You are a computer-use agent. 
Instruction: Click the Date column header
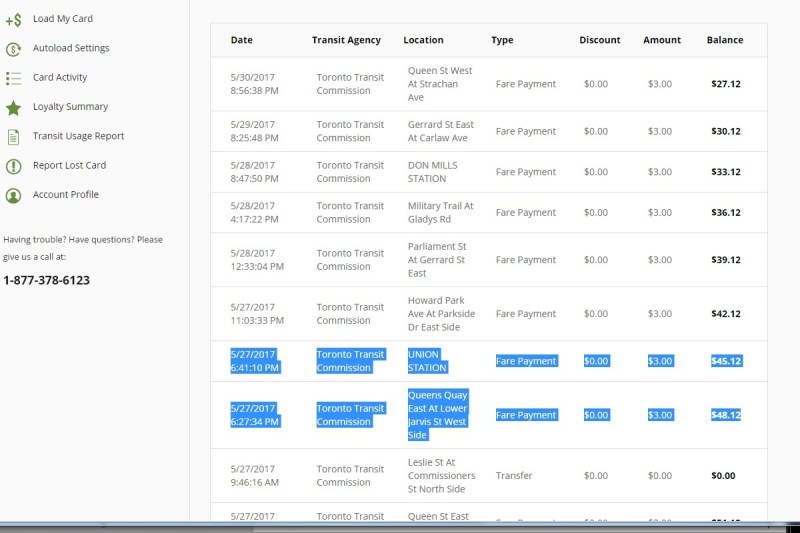pyautogui.click(x=241, y=40)
